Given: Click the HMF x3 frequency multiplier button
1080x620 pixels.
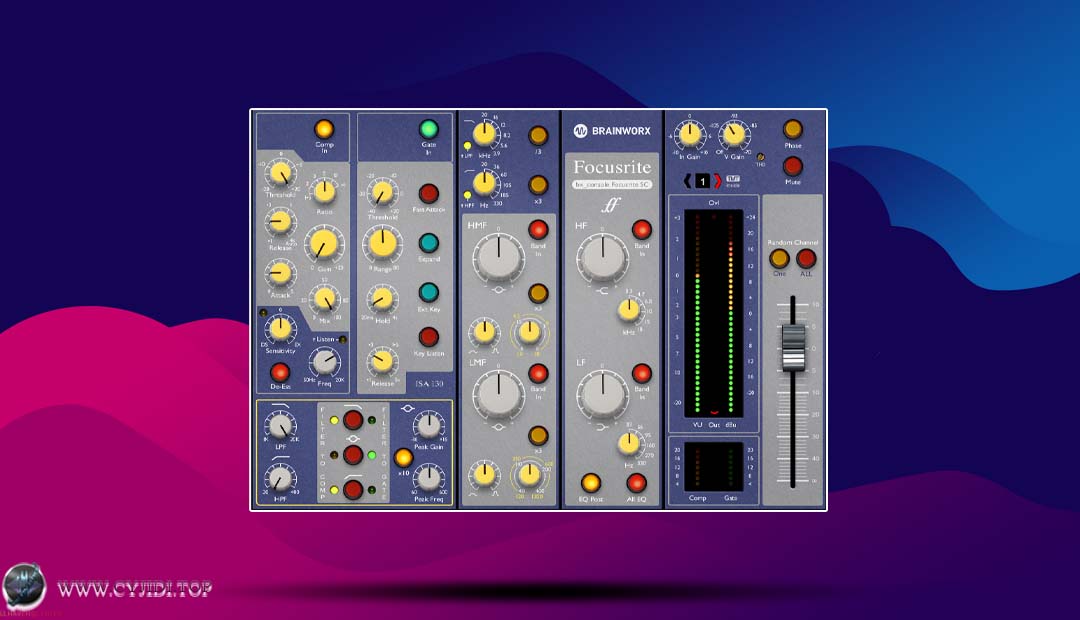Looking at the screenshot, I should 538,293.
